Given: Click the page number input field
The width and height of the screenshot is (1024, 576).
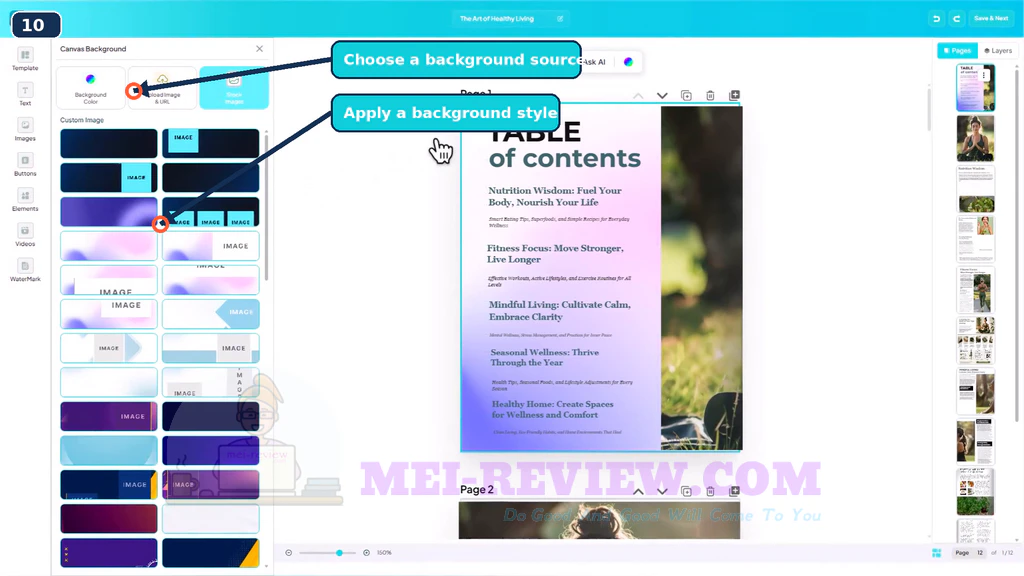Looking at the screenshot, I should point(980,552).
